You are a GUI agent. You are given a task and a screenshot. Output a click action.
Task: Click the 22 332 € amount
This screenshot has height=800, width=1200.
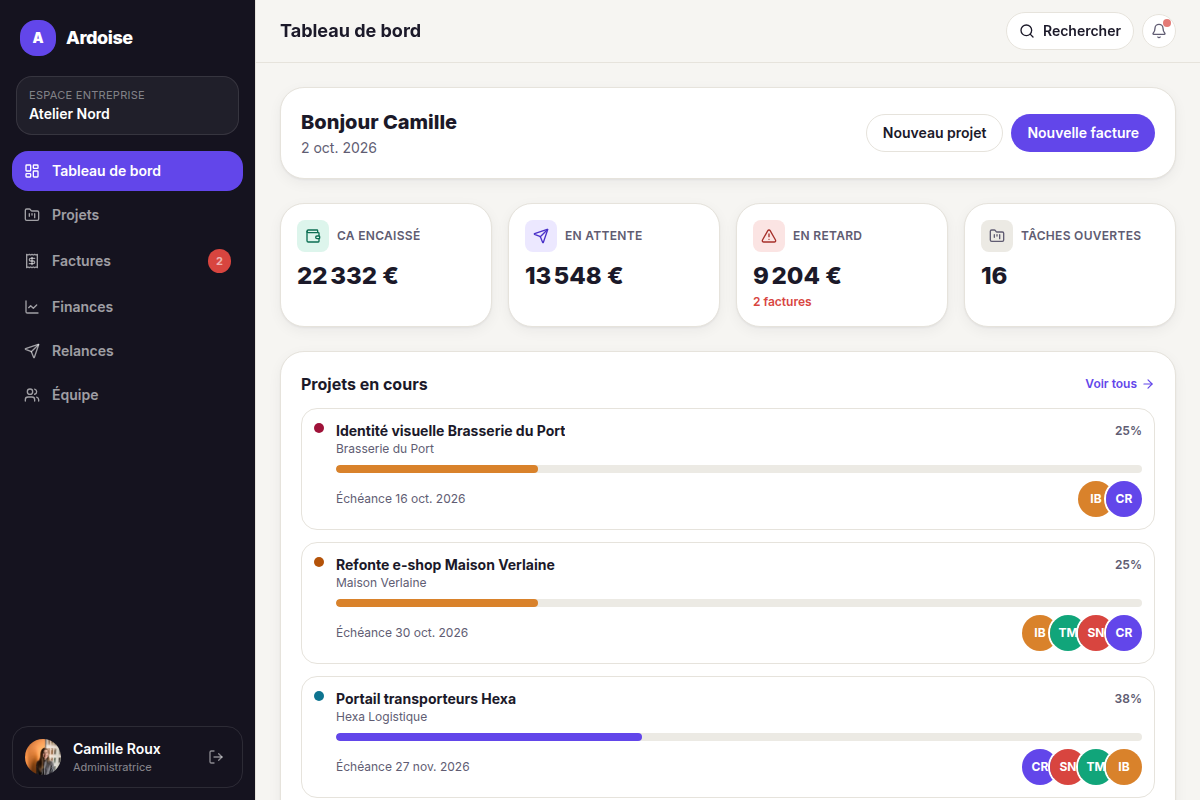(x=348, y=276)
